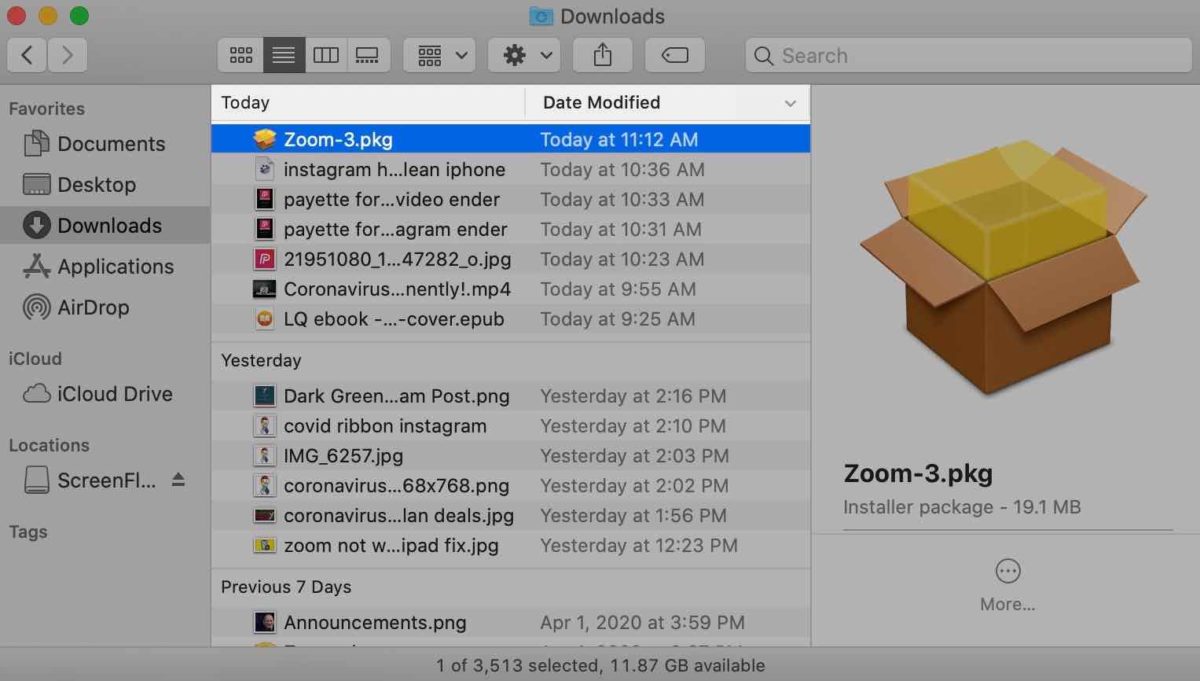Go back with the left arrow button

tap(27, 55)
